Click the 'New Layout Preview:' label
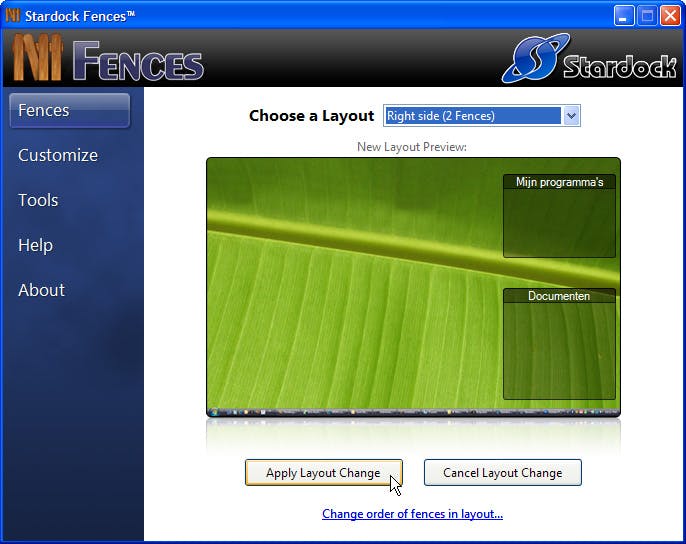Screen dimensions: 686x544 click(412, 147)
